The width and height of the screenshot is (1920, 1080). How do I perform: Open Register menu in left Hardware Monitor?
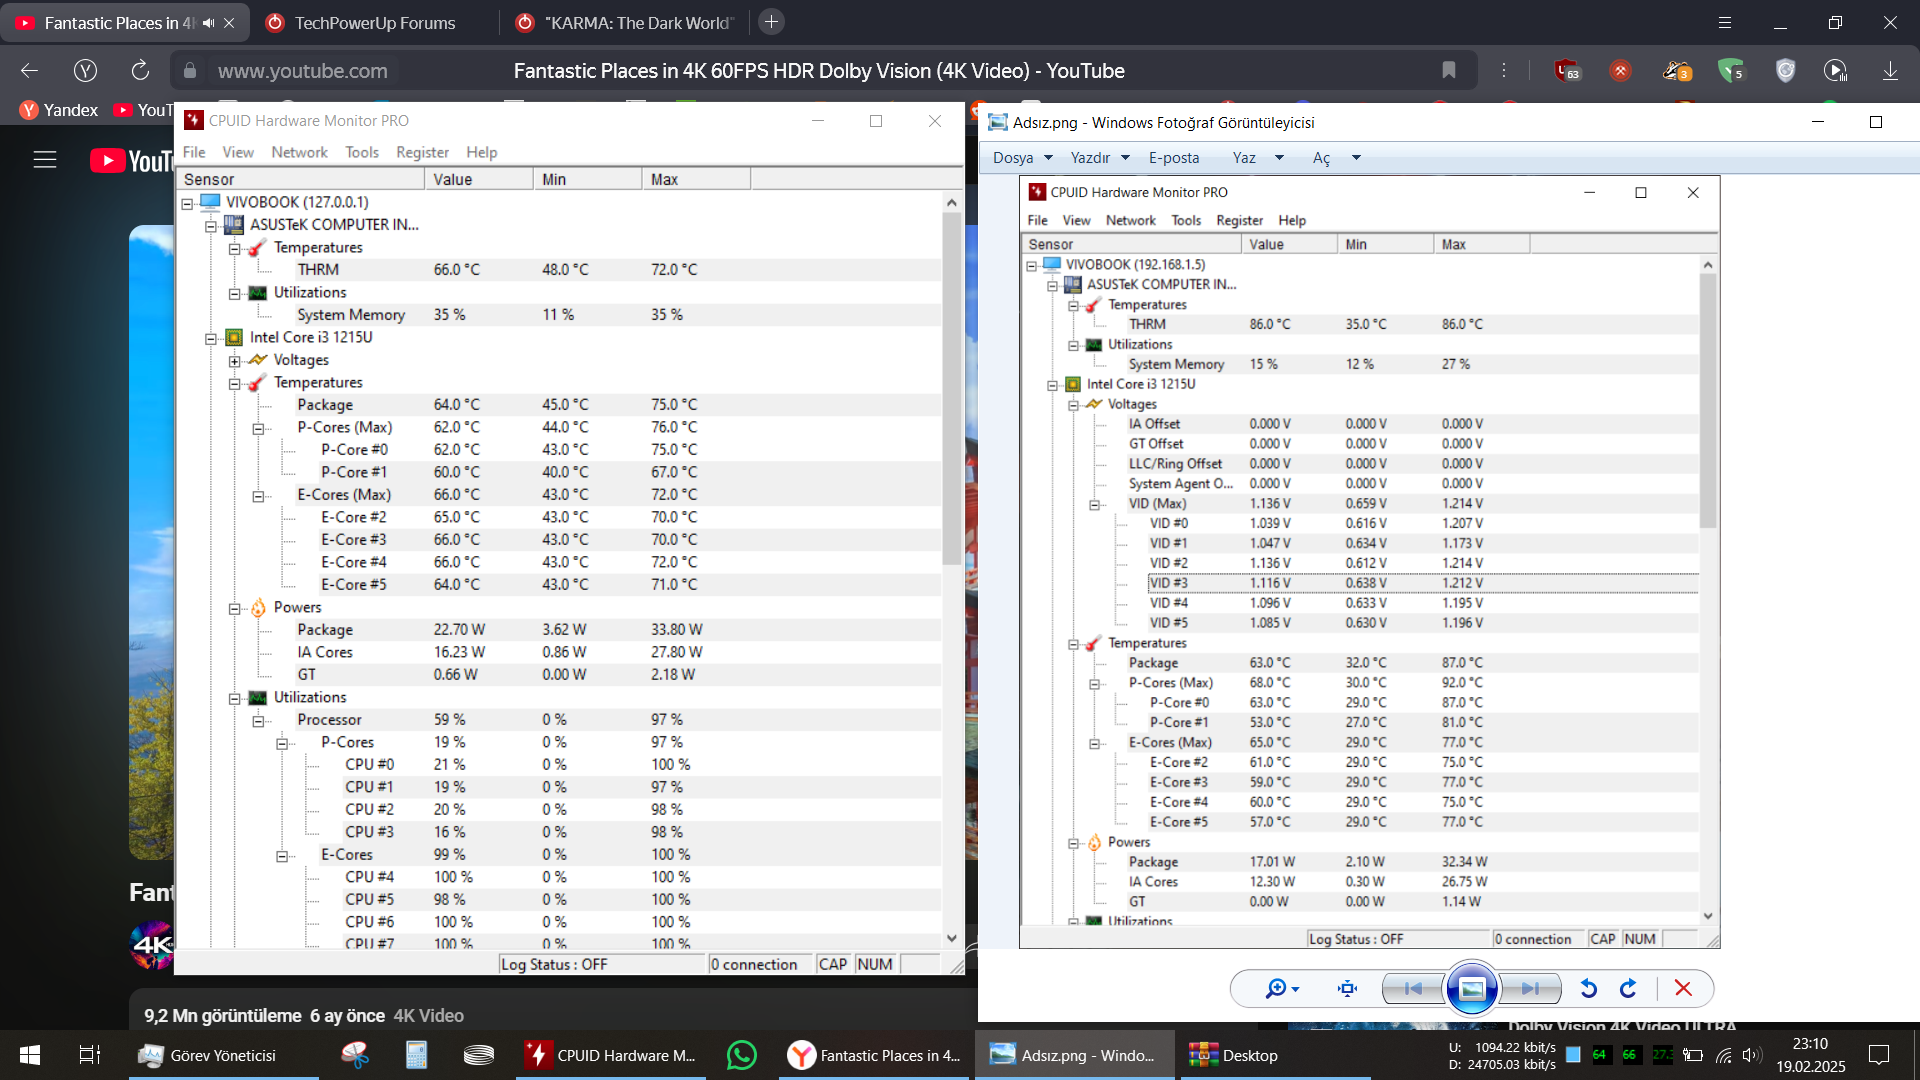(422, 152)
